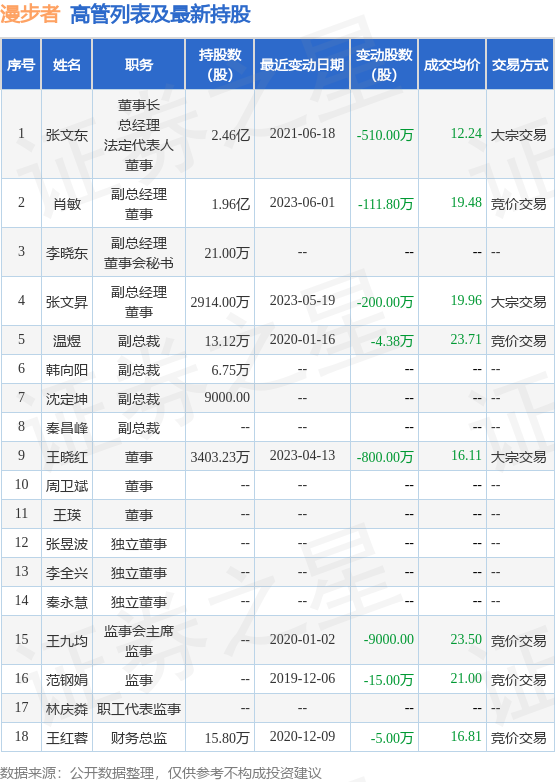
Task: Select the name 沈定坤 in row 7
Action: pyautogui.click(x=67, y=398)
